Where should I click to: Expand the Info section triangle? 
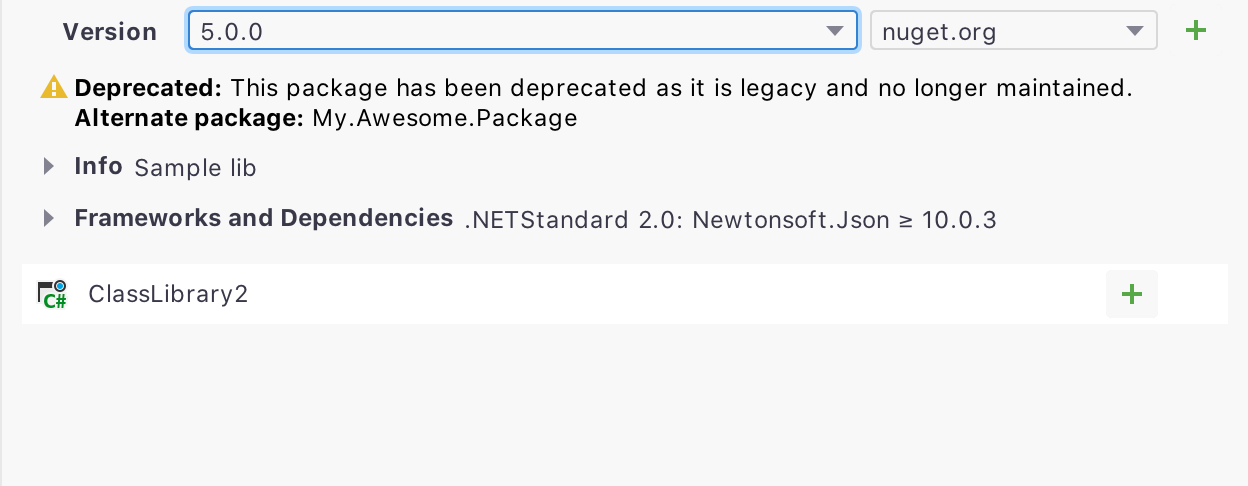coord(48,167)
